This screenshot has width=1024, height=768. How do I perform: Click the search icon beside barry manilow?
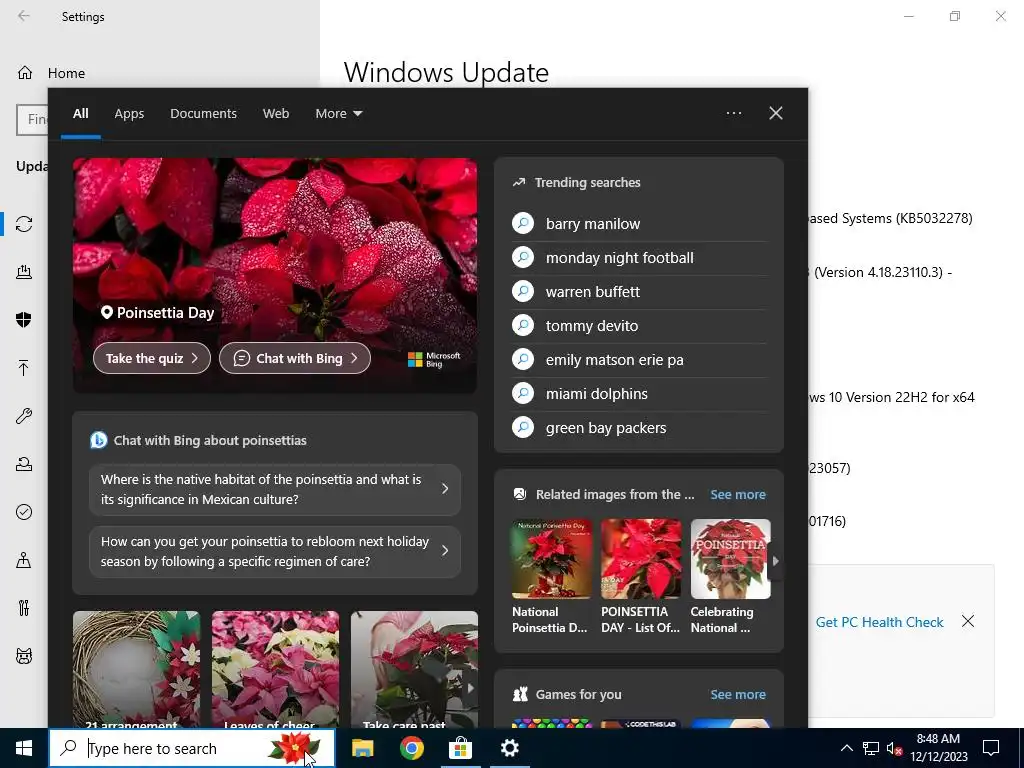pos(523,223)
